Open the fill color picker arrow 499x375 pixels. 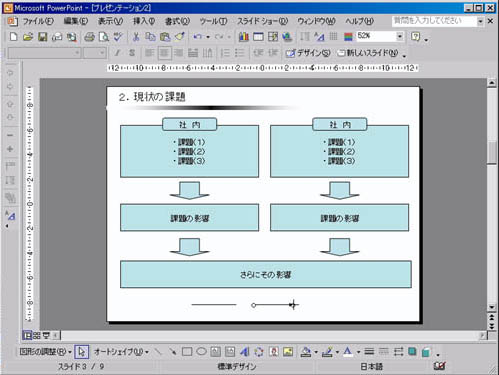[x=316, y=352]
